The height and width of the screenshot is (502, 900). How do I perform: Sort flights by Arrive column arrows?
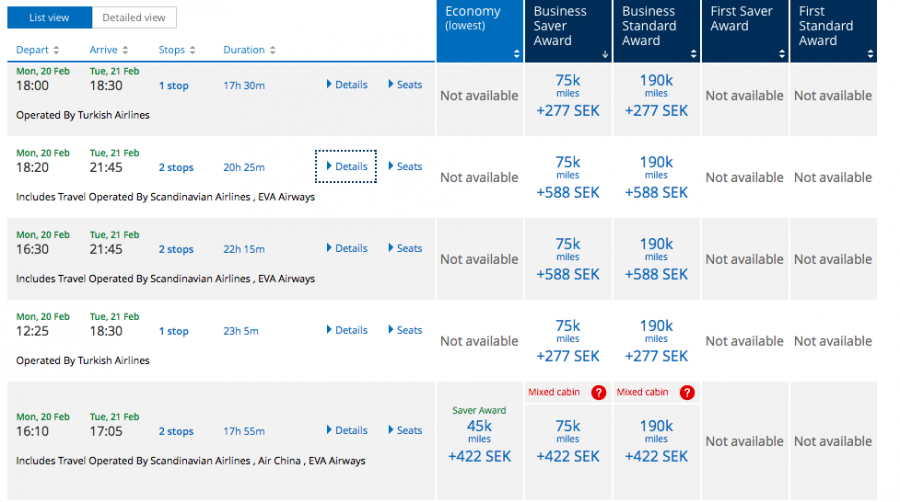pos(124,50)
